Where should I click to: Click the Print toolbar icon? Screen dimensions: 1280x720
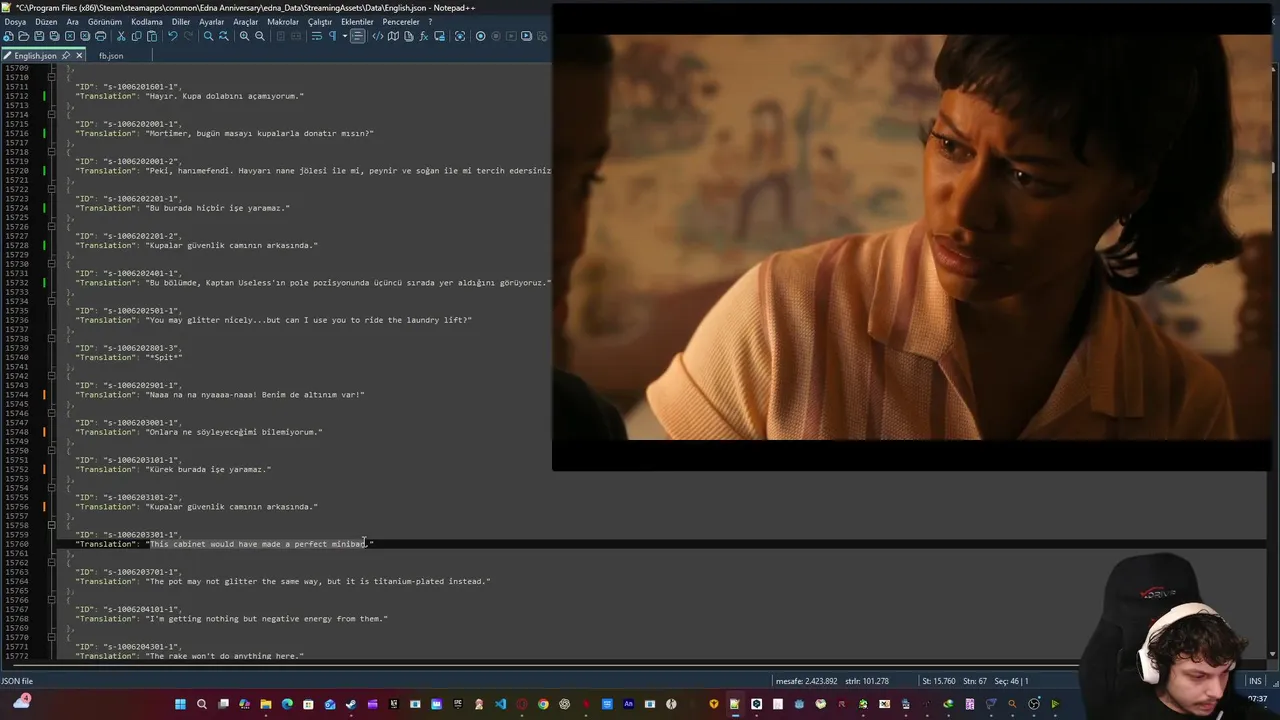pyautogui.click(x=100, y=36)
